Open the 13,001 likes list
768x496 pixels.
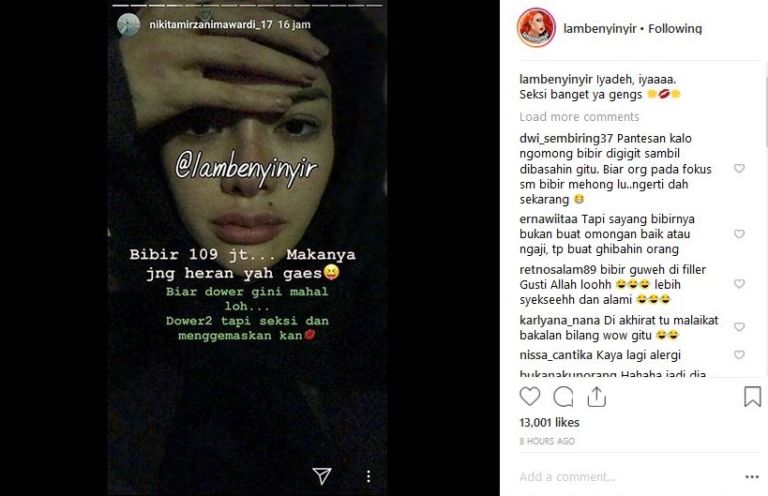[x=549, y=423]
